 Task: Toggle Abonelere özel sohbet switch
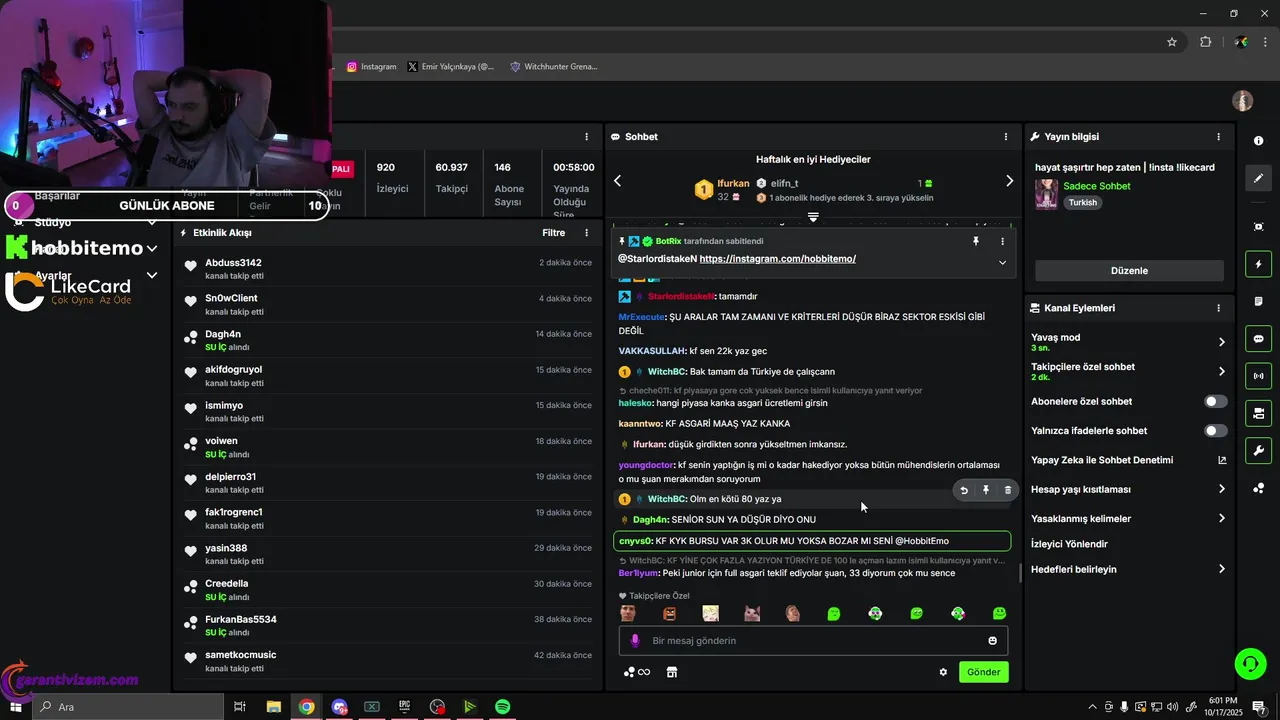(x=1215, y=401)
